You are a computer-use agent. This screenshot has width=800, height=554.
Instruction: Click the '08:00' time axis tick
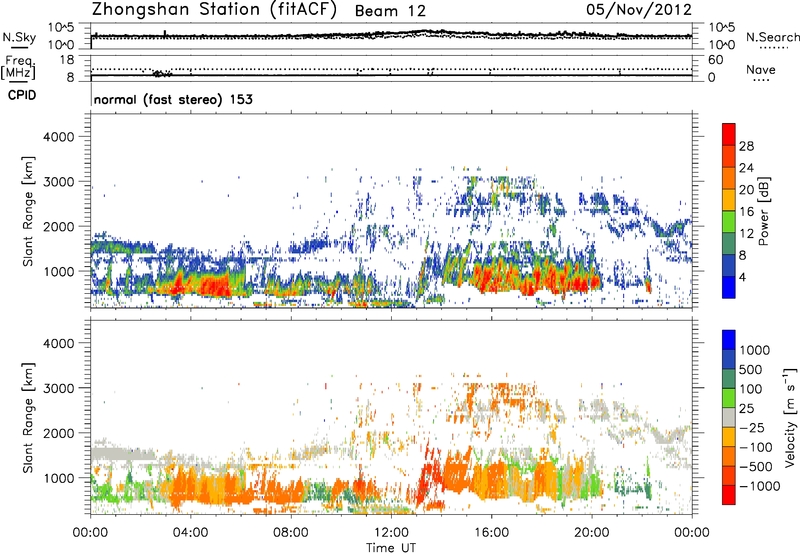[291, 533]
